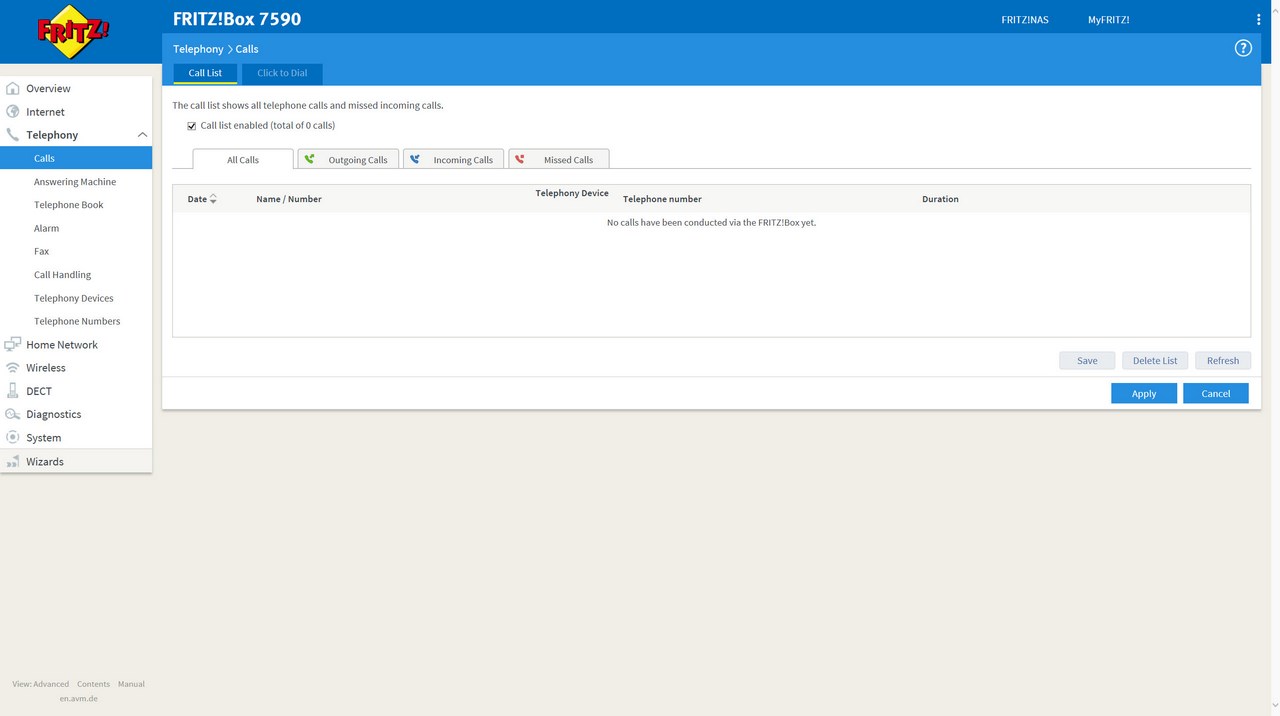Click the Telephony Device column header
Viewport: 1280px width, 716px height.
pyautogui.click(x=572, y=193)
